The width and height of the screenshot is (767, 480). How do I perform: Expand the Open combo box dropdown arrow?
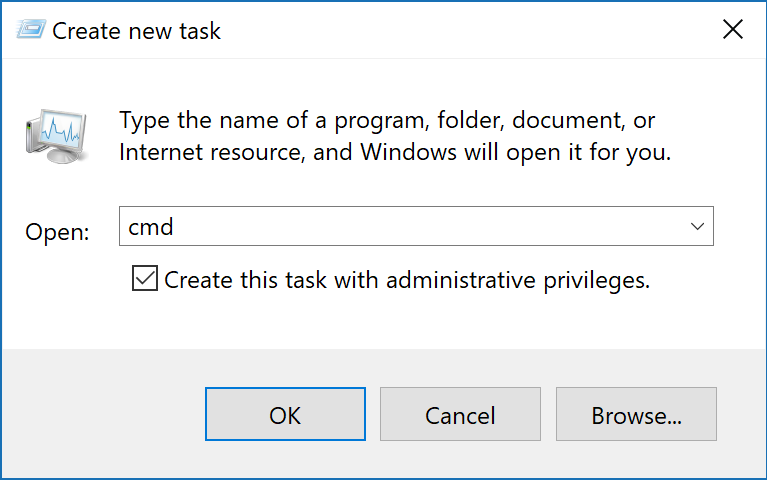(698, 227)
